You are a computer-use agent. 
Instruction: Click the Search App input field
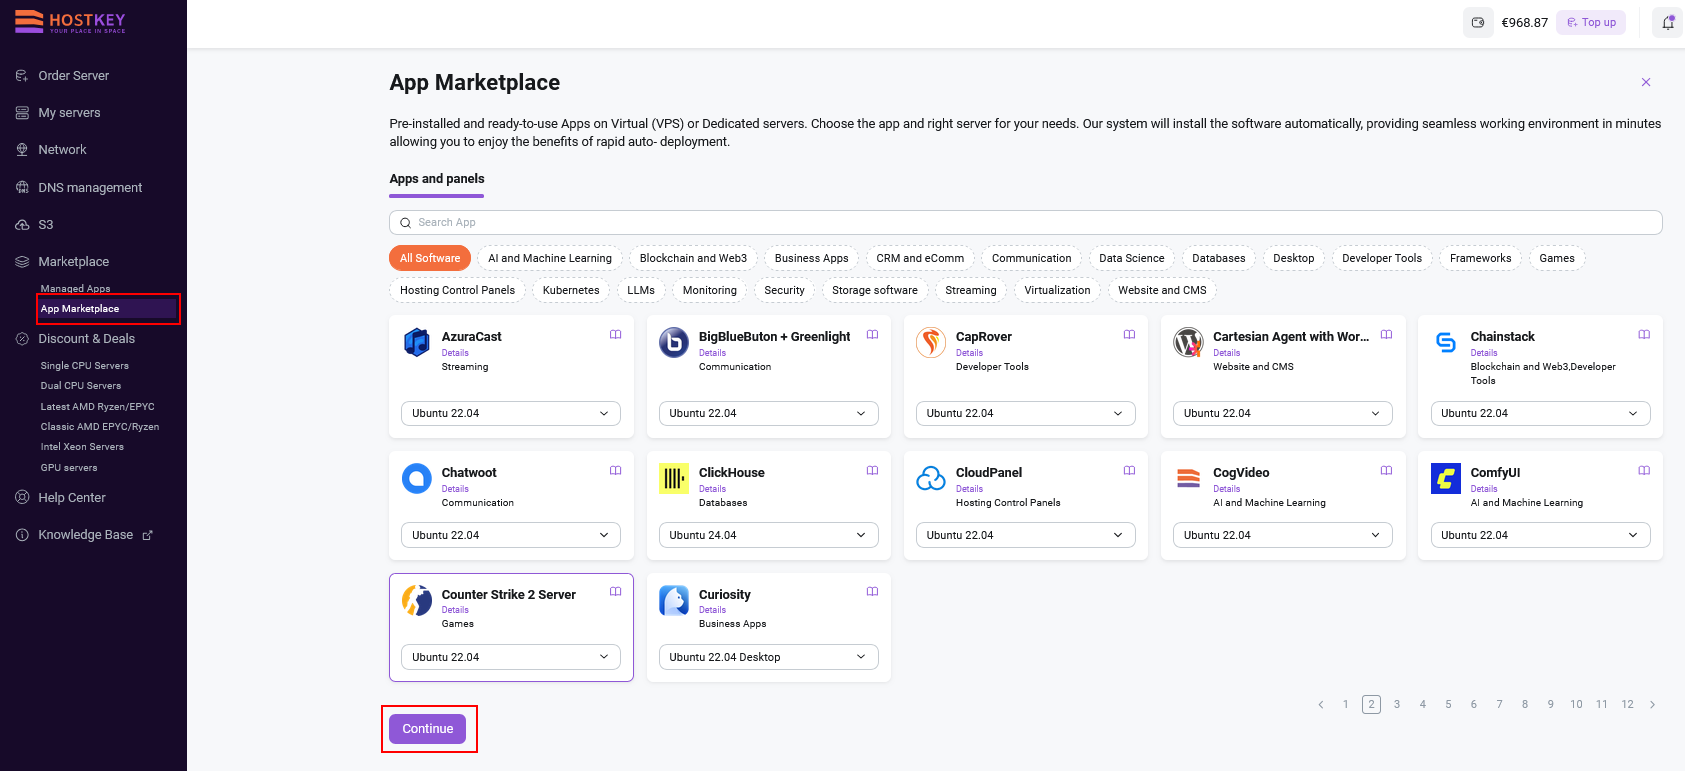click(1025, 222)
